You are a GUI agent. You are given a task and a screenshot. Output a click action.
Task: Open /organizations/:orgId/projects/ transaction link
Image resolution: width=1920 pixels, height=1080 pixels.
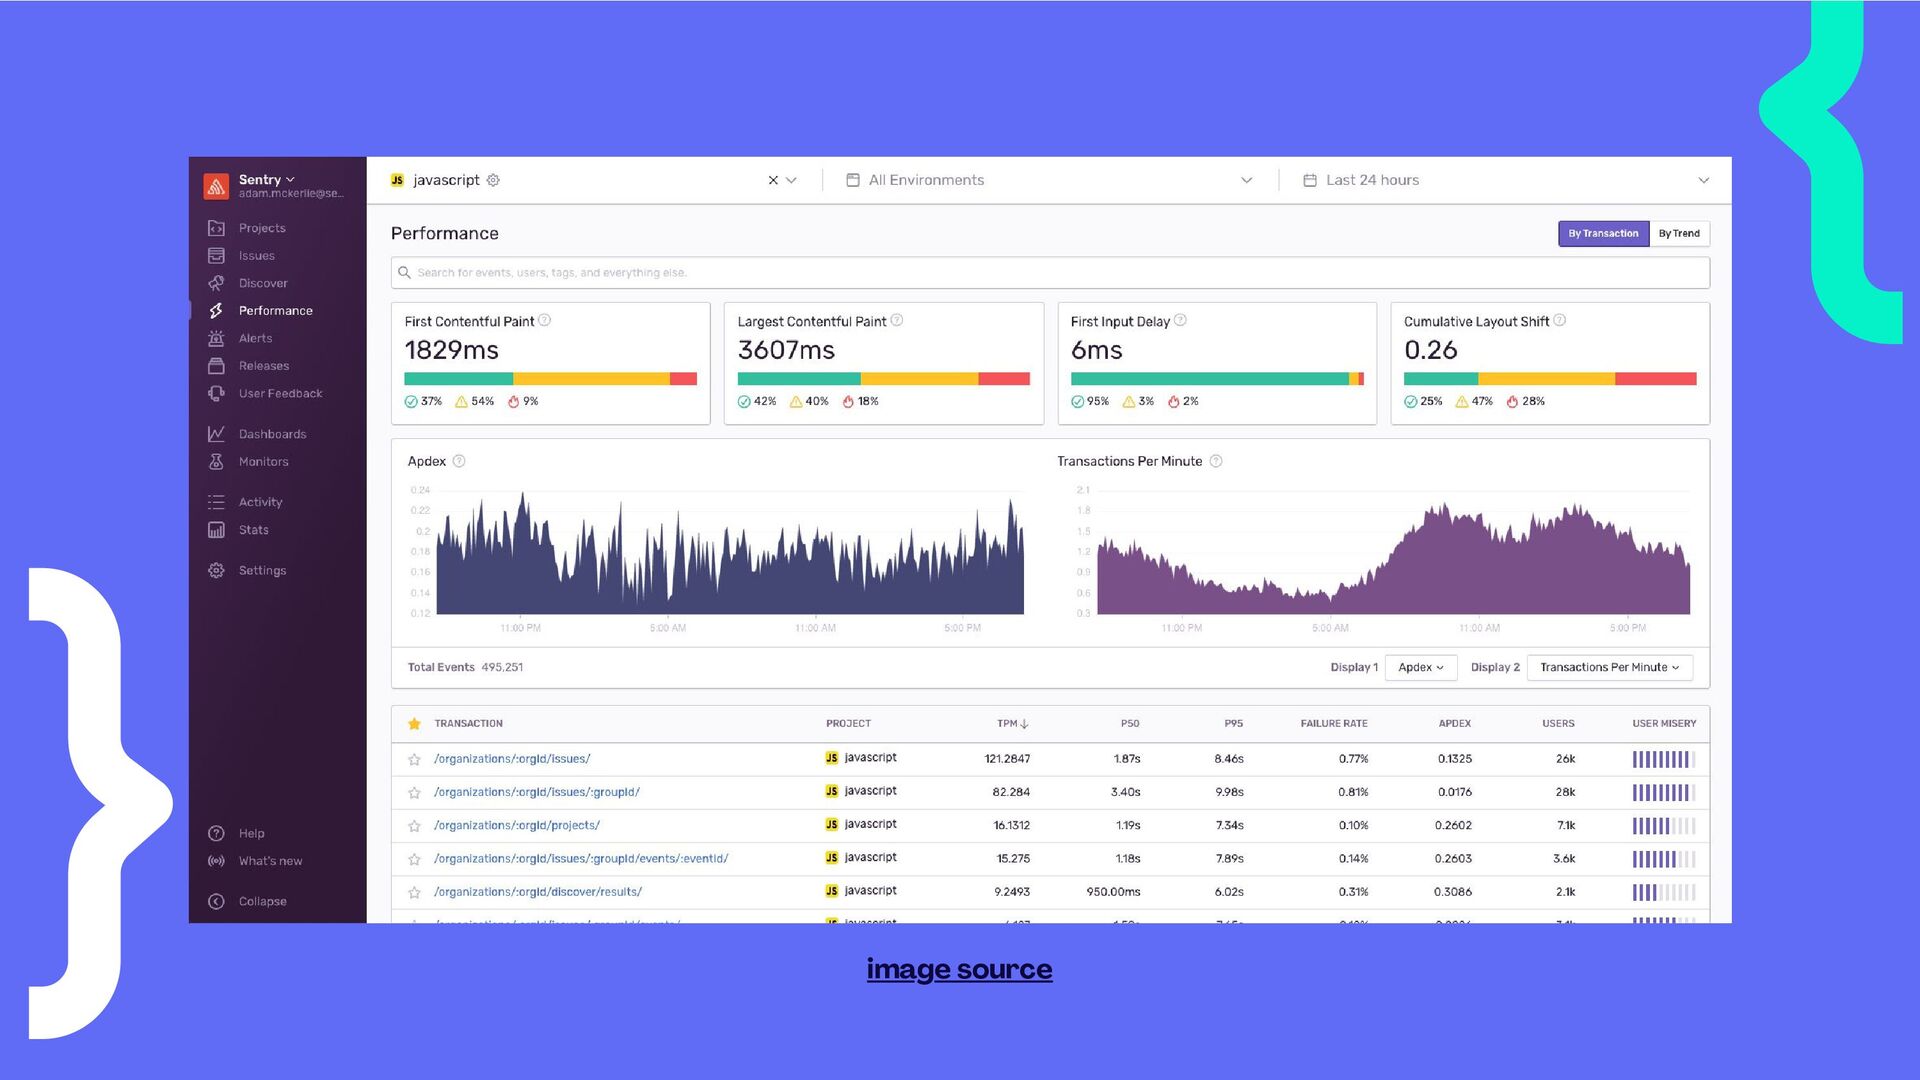point(517,826)
